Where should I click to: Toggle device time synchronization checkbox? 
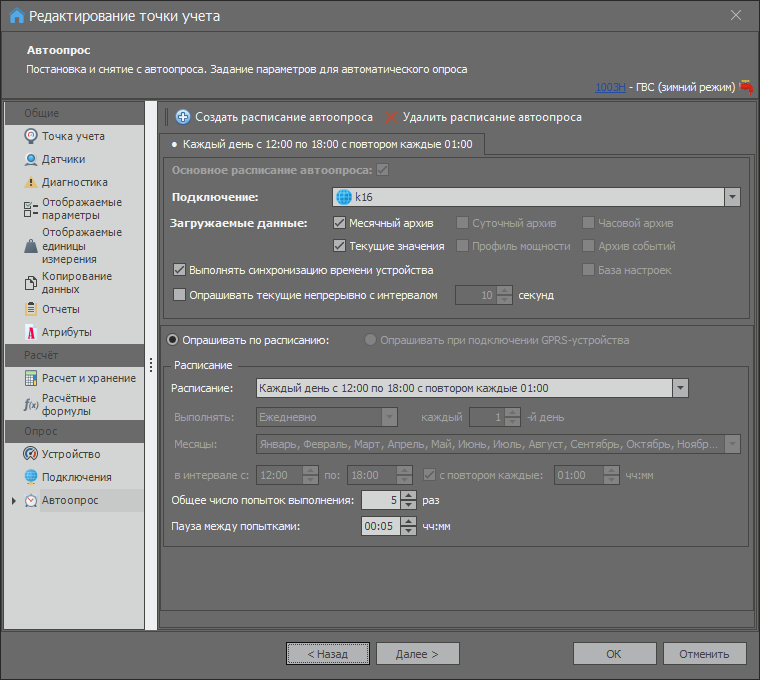click(x=180, y=270)
